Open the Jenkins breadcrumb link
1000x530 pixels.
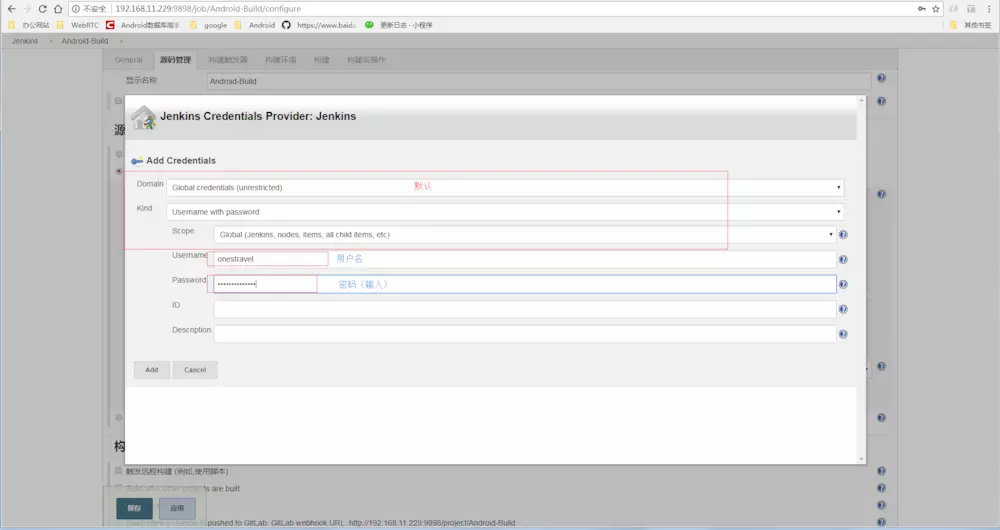coord(25,41)
